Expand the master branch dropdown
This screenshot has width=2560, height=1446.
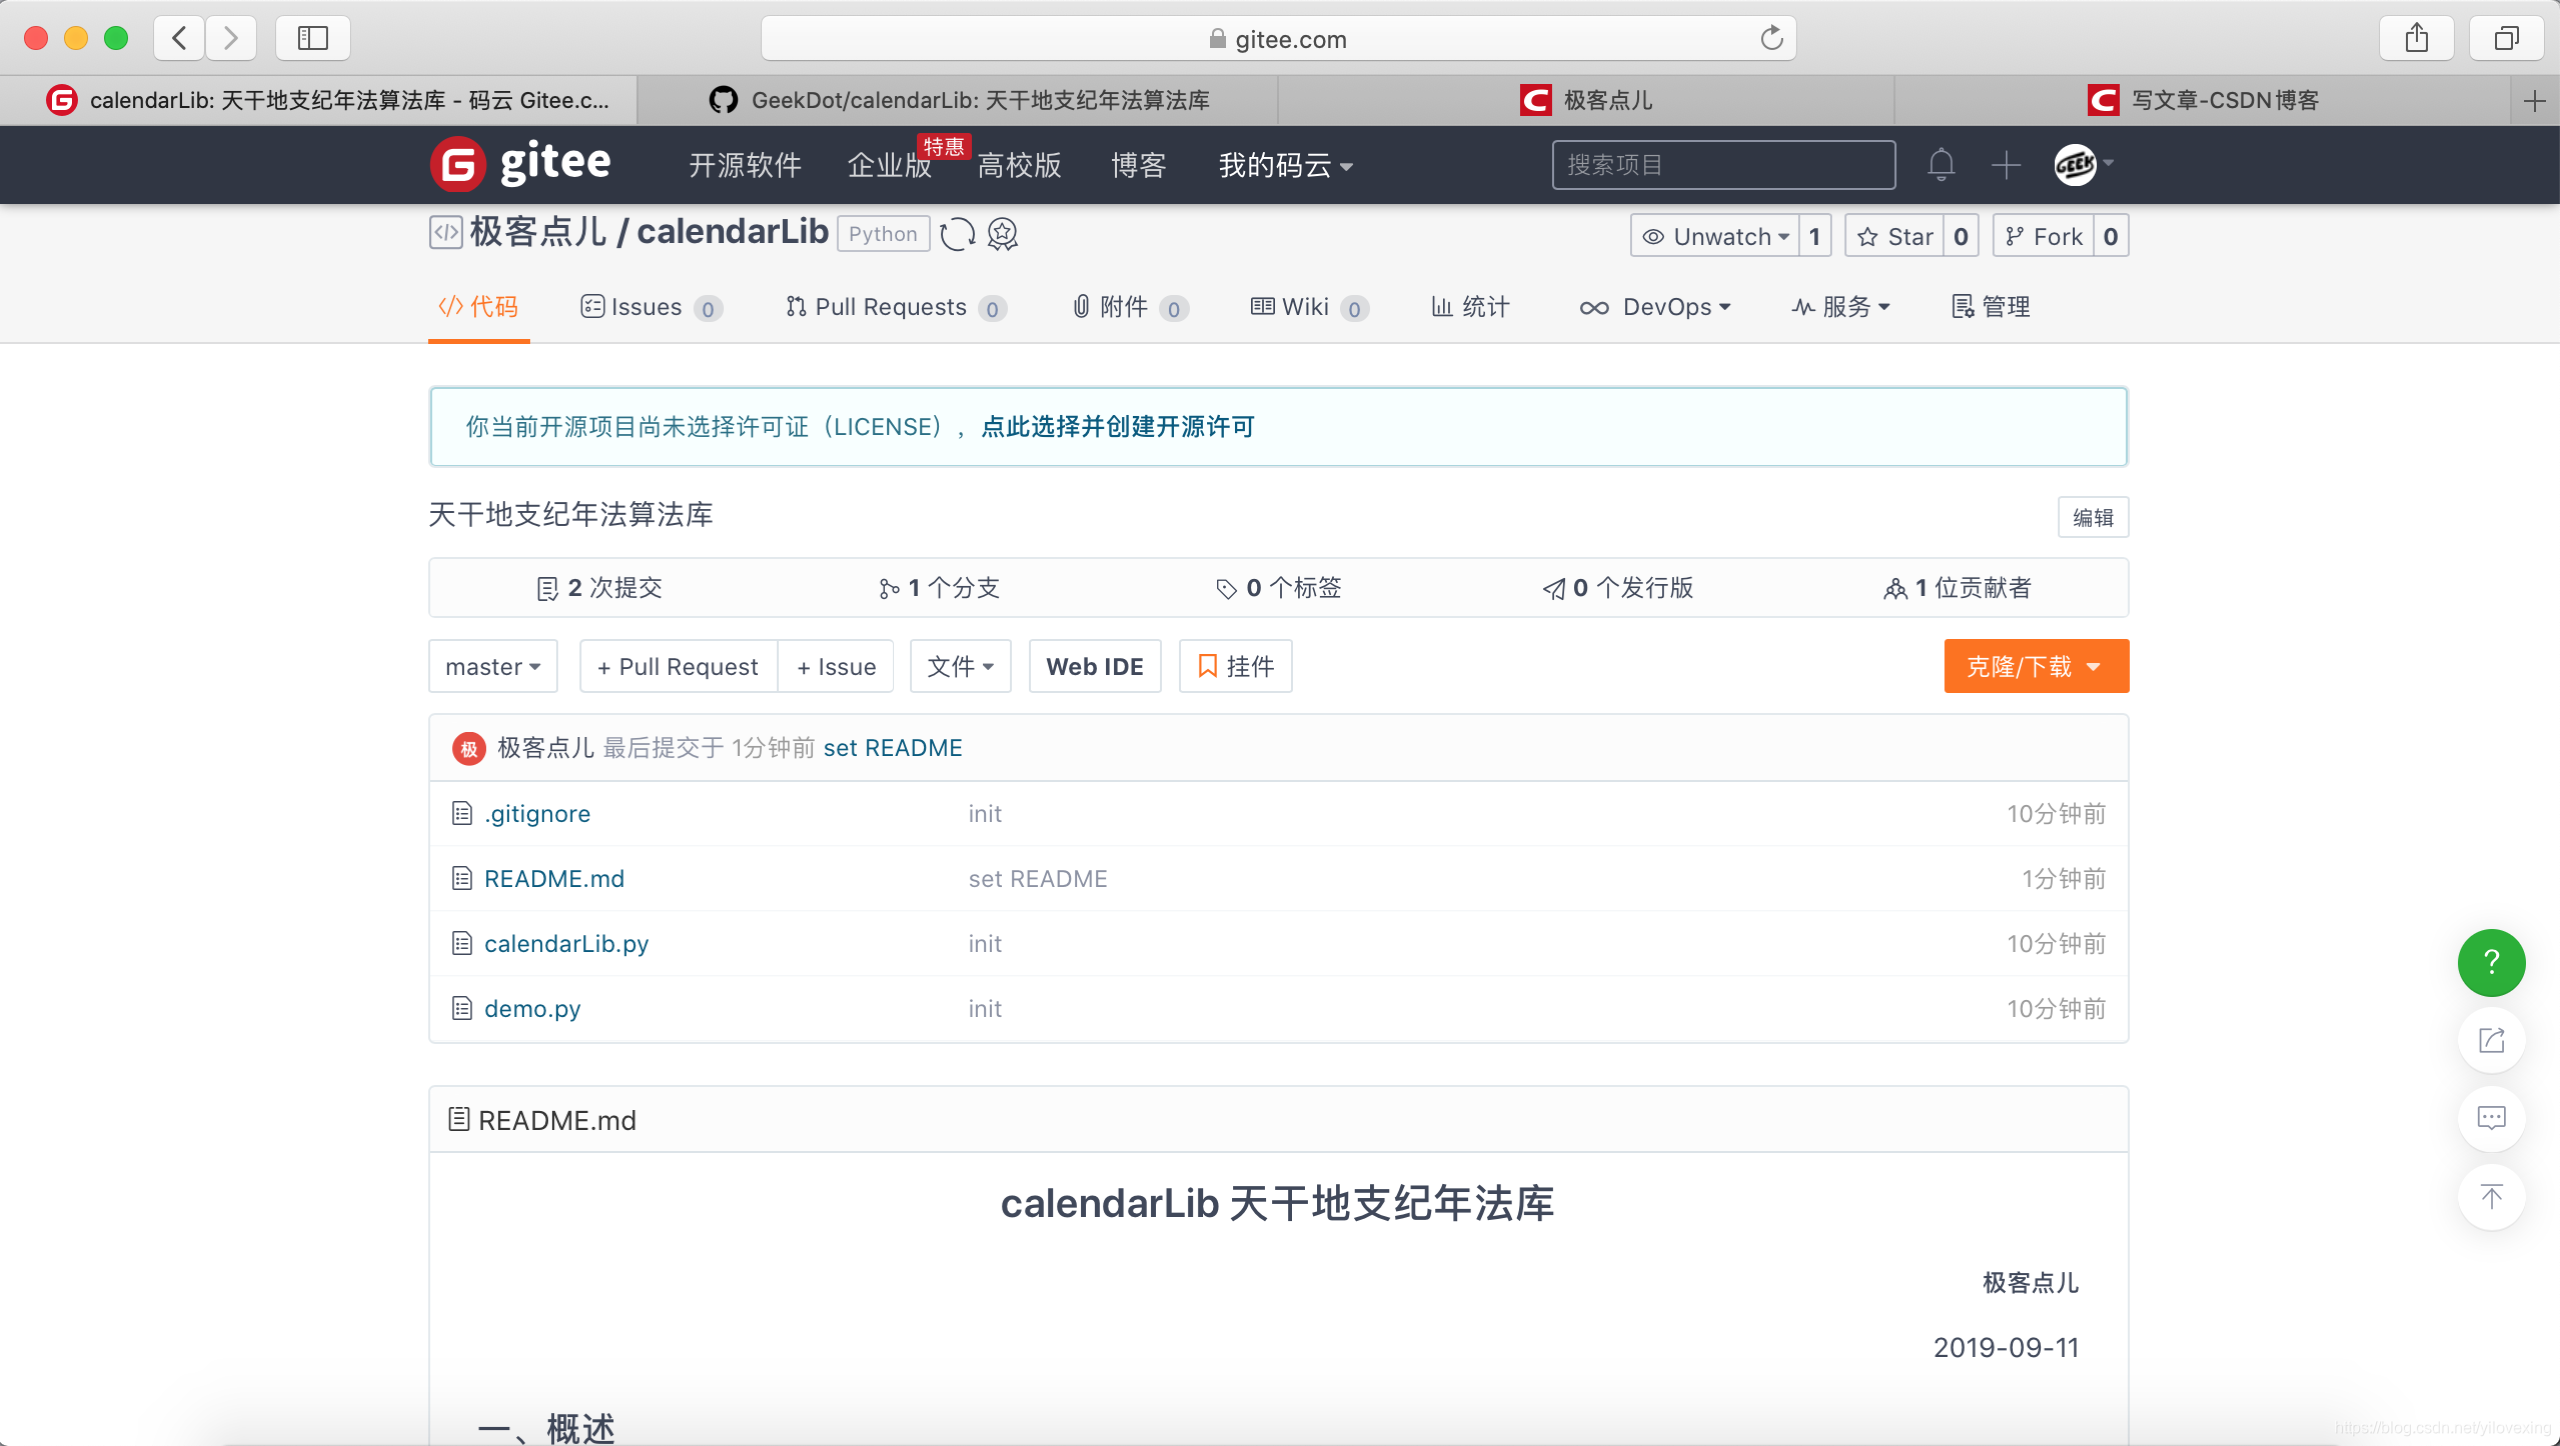(493, 666)
